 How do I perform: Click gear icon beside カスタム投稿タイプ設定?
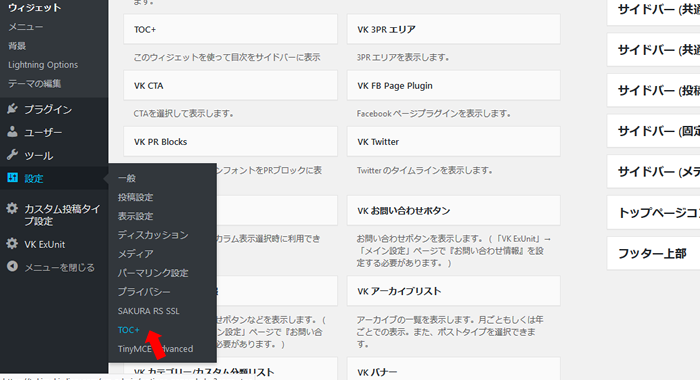12,209
